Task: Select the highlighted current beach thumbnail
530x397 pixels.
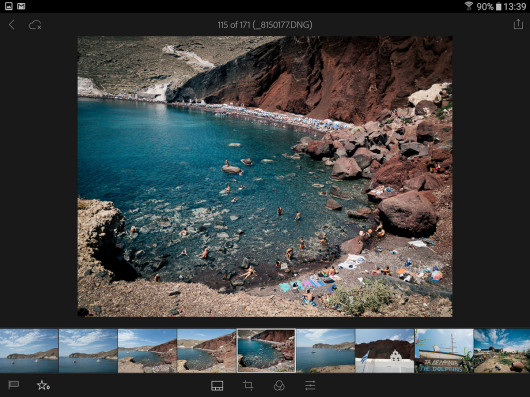Action: pyautogui.click(x=266, y=351)
